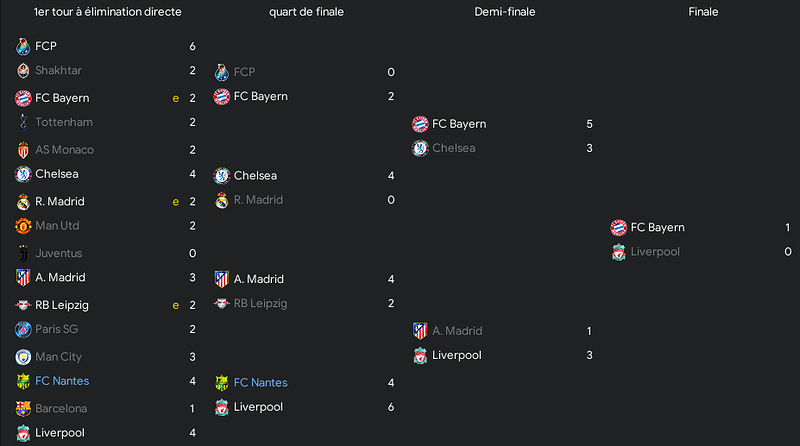Image resolution: width=800 pixels, height=446 pixels.
Task: Click AS Monaco's club badge
Action: (23, 150)
